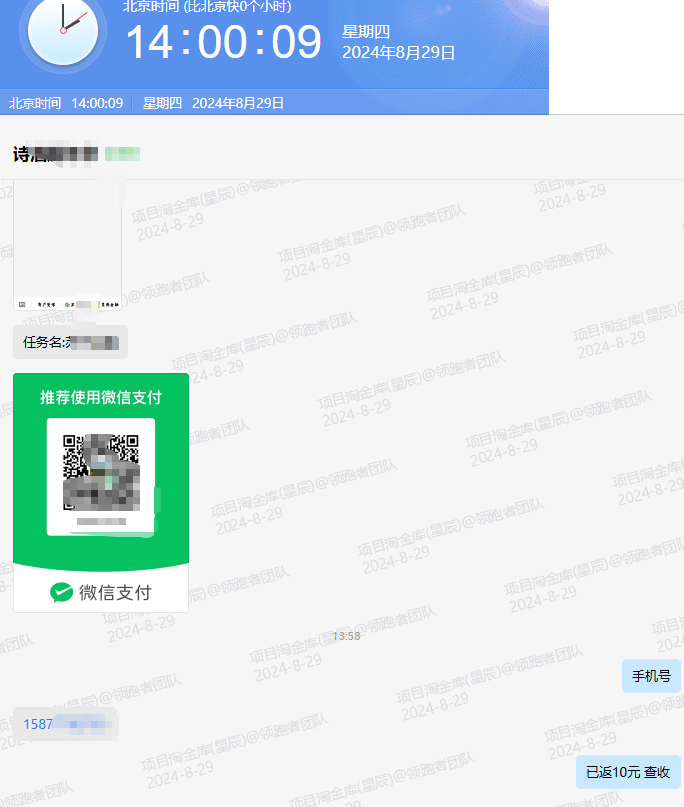The height and width of the screenshot is (807, 684).
Task: Click the green tag next to contact name
Action: tap(122, 154)
